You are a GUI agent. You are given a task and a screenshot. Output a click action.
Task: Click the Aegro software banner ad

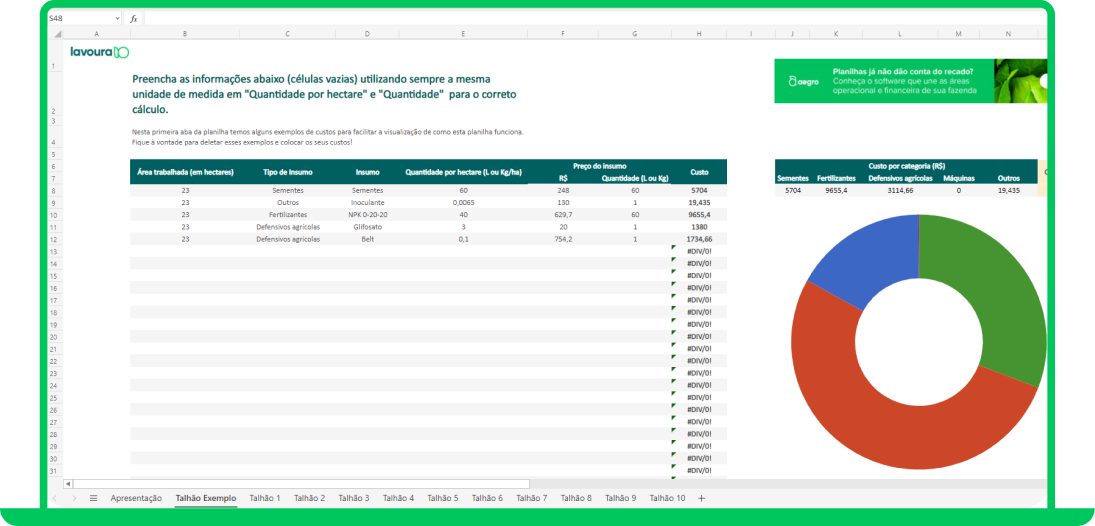point(911,81)
